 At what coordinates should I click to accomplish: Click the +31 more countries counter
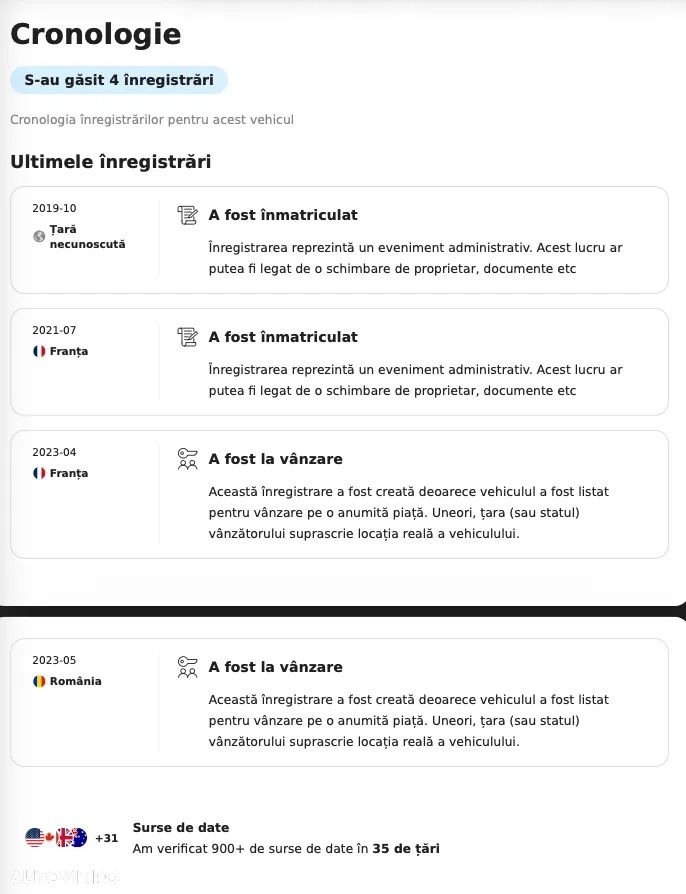pos(107,838)
